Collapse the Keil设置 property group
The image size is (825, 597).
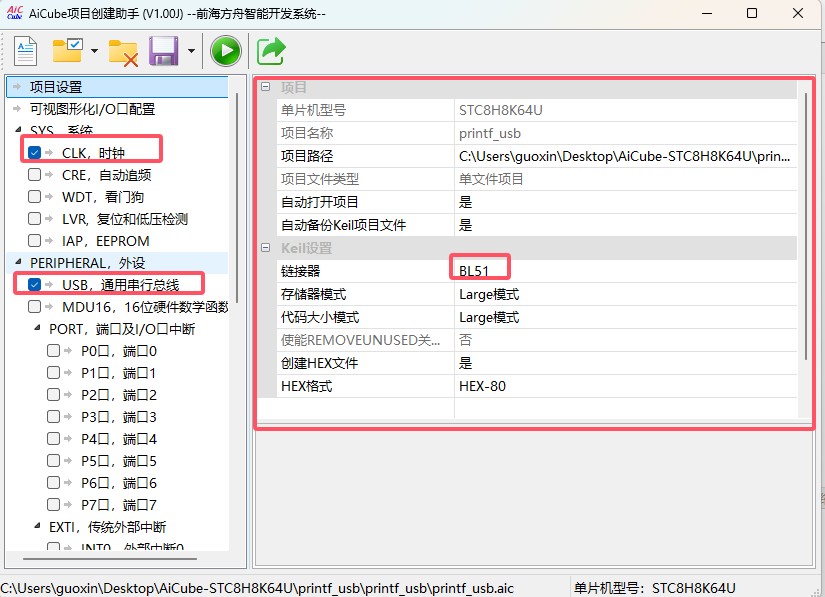[266, 248]
